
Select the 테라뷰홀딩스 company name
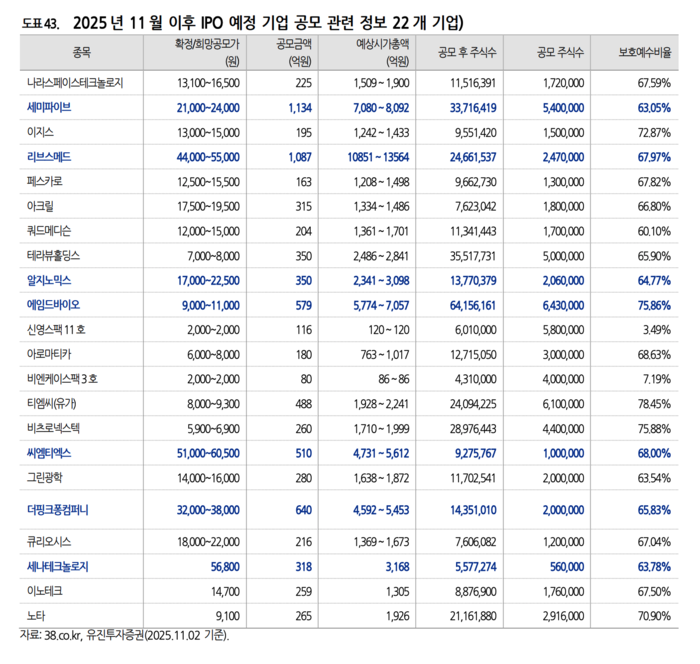click(54, 256)
